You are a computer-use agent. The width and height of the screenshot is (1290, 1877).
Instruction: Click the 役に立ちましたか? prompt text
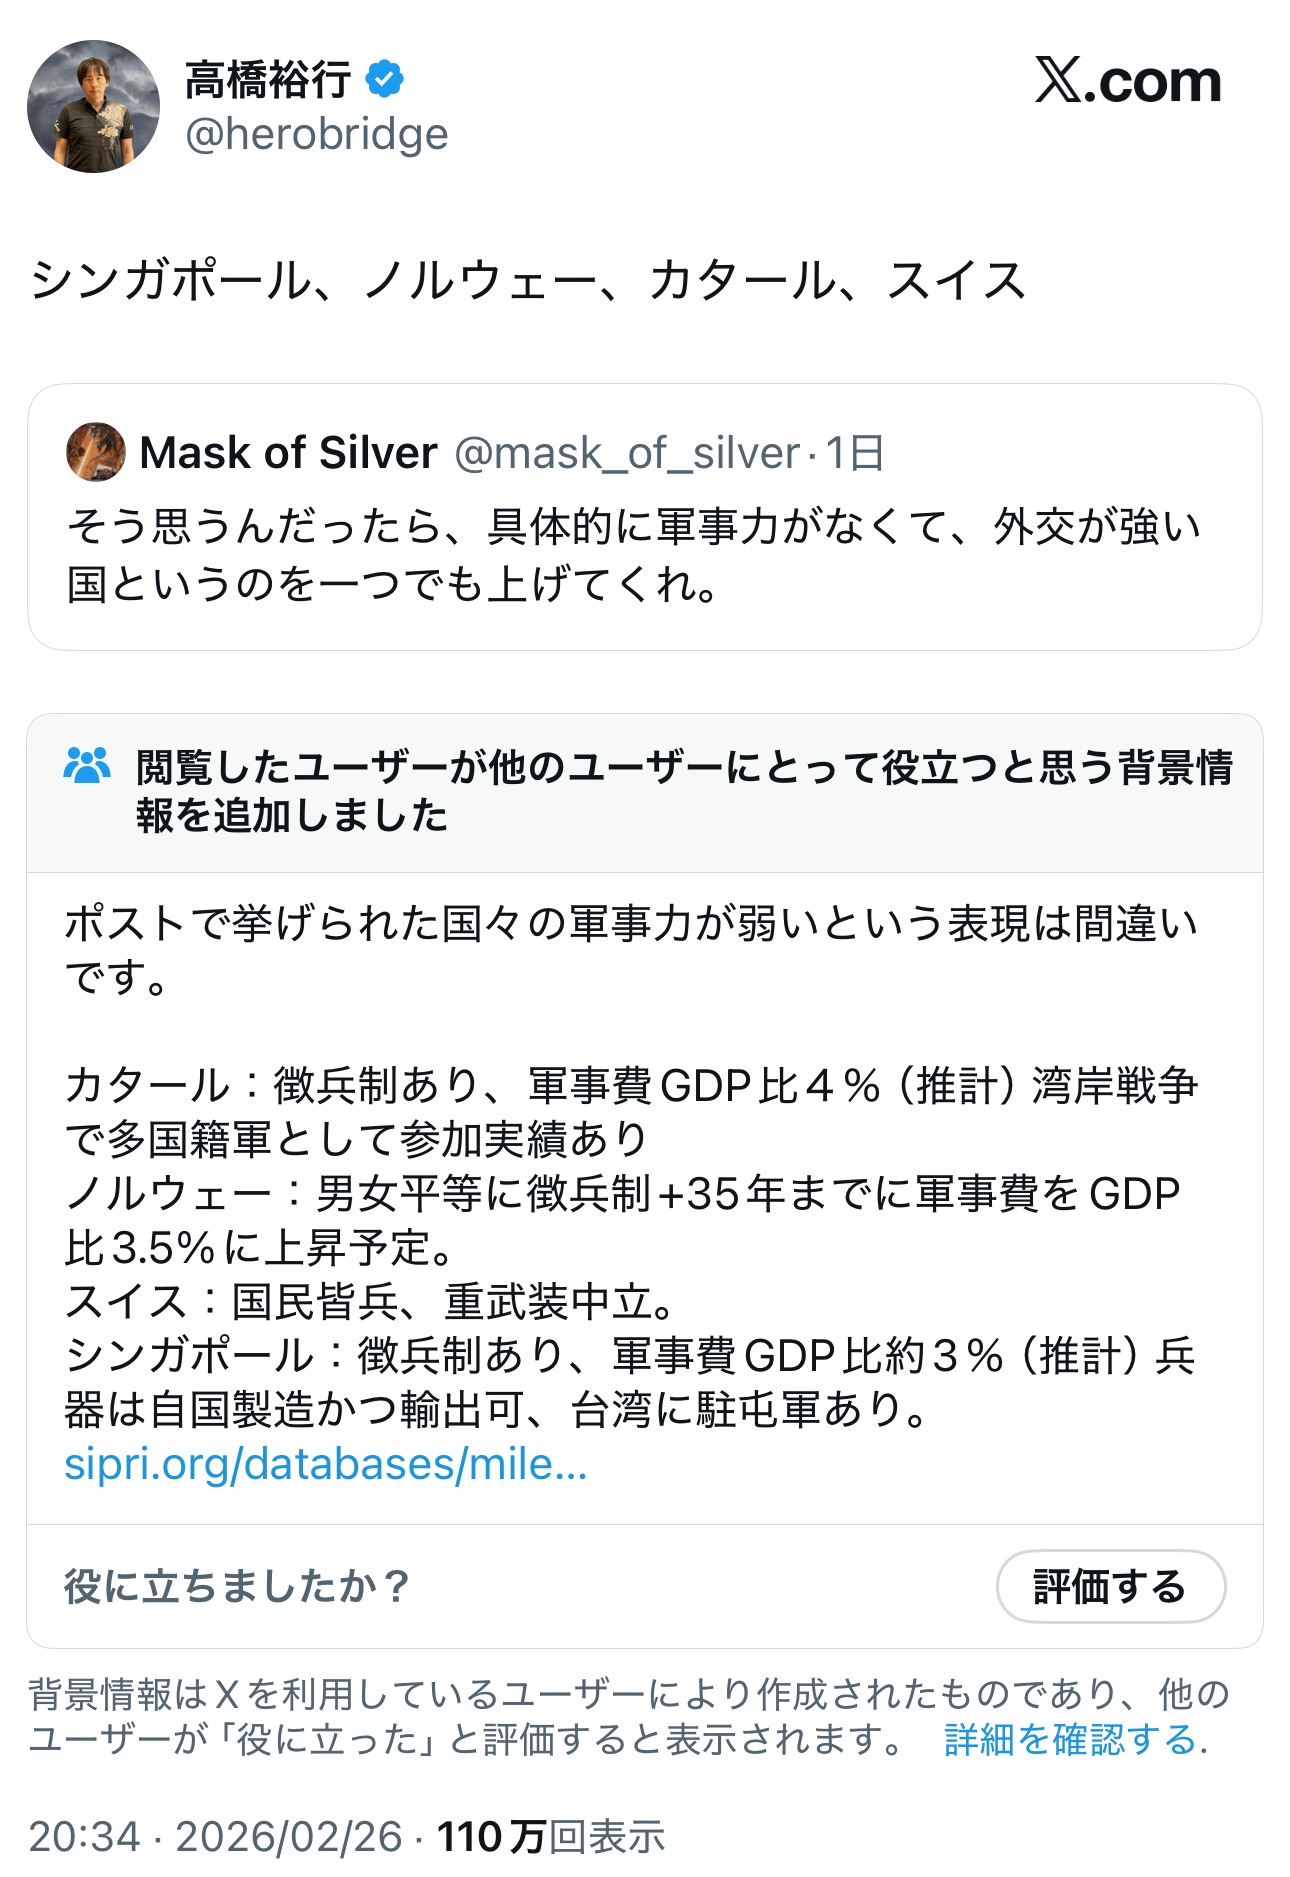[237, 1587]
